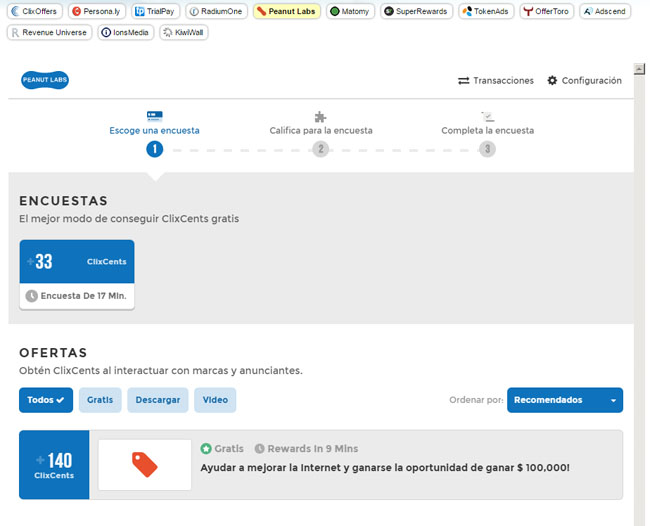Click the checklist icon above Completa la encuesta
Screen dimensions: 650x526
pos(488,116)
